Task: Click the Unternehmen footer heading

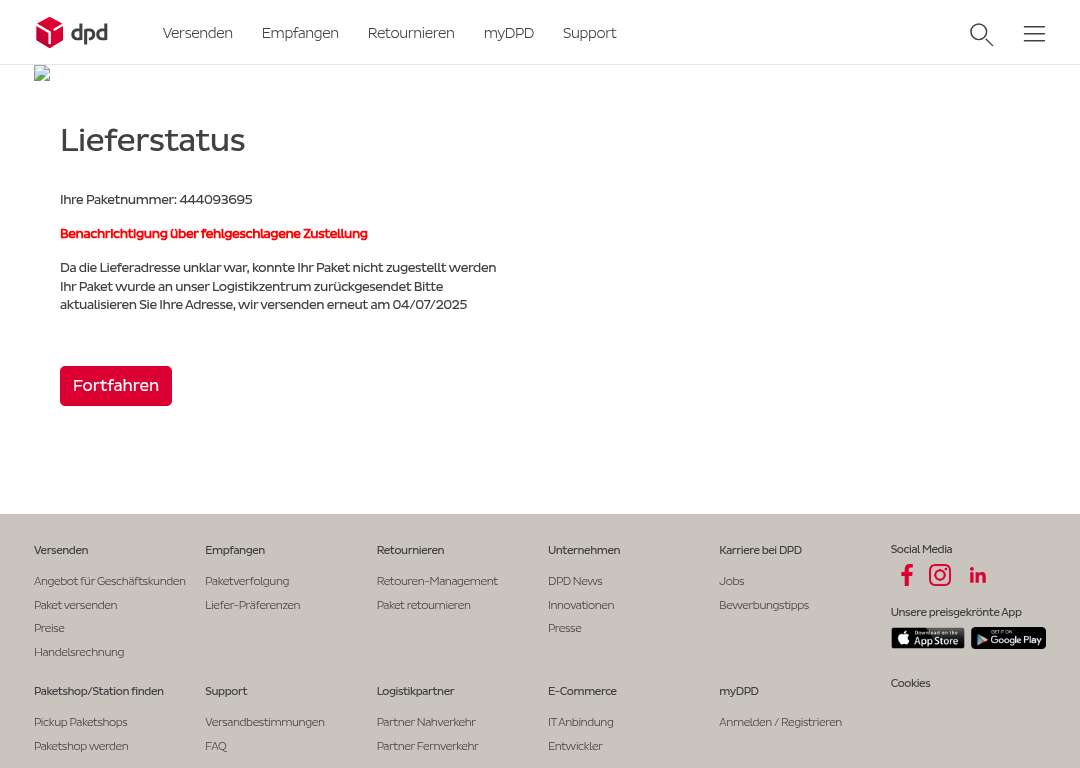Action: click(584, 550)
